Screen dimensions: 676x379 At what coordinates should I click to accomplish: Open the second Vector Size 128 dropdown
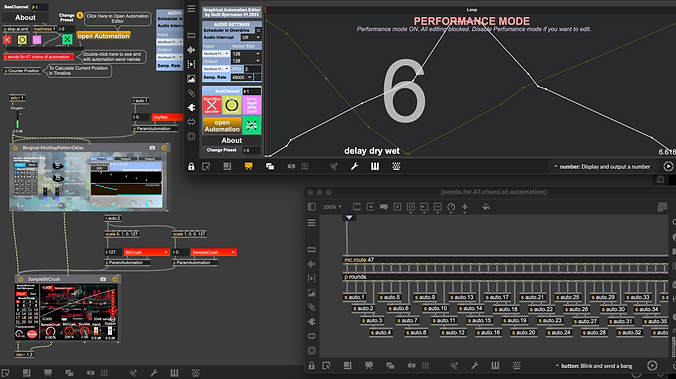(246, 61)
